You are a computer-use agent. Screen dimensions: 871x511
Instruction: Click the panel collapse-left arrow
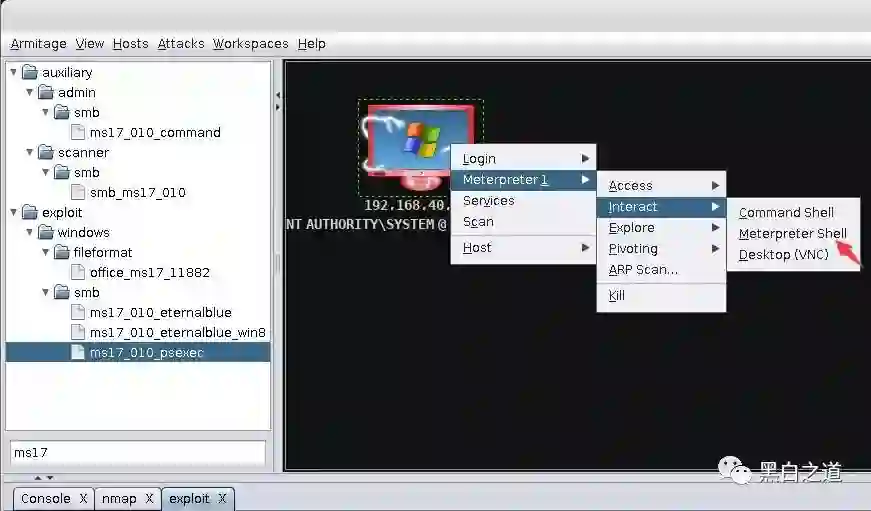(278, 95)
